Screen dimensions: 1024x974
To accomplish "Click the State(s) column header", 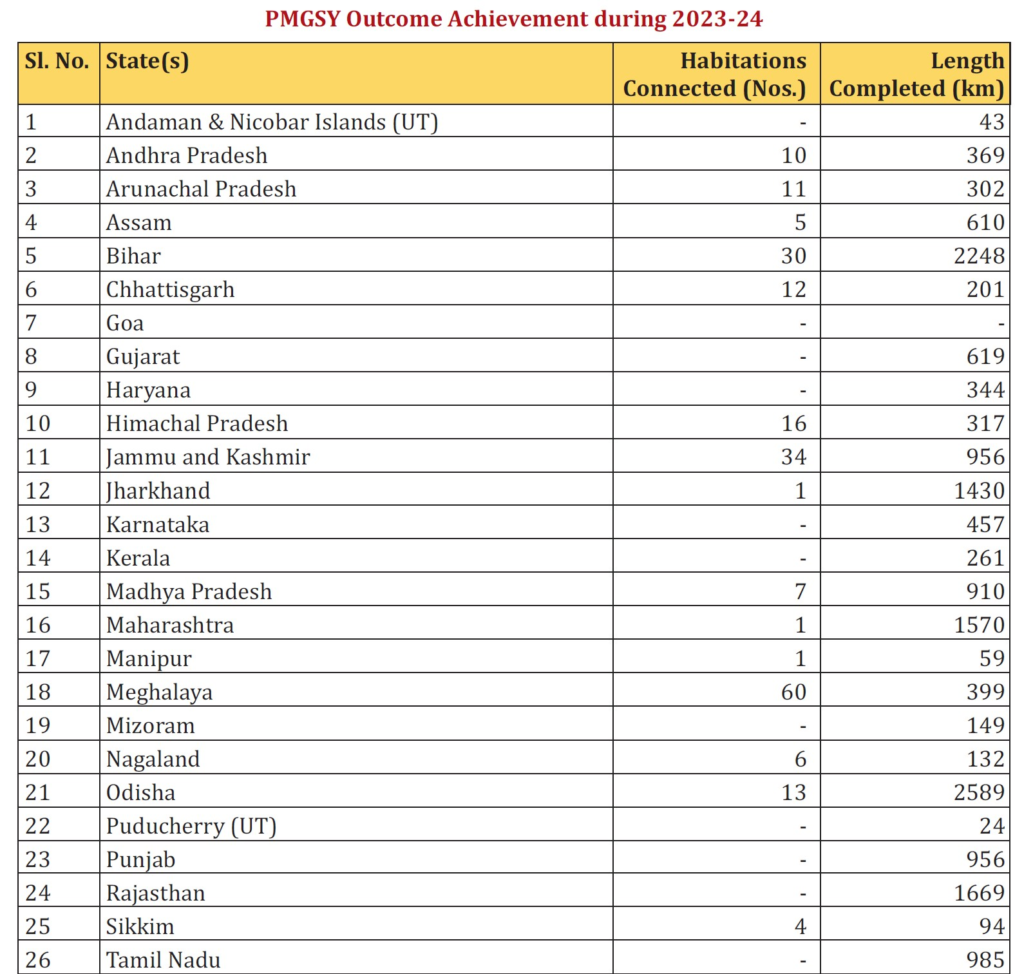I will click(148, 61).
